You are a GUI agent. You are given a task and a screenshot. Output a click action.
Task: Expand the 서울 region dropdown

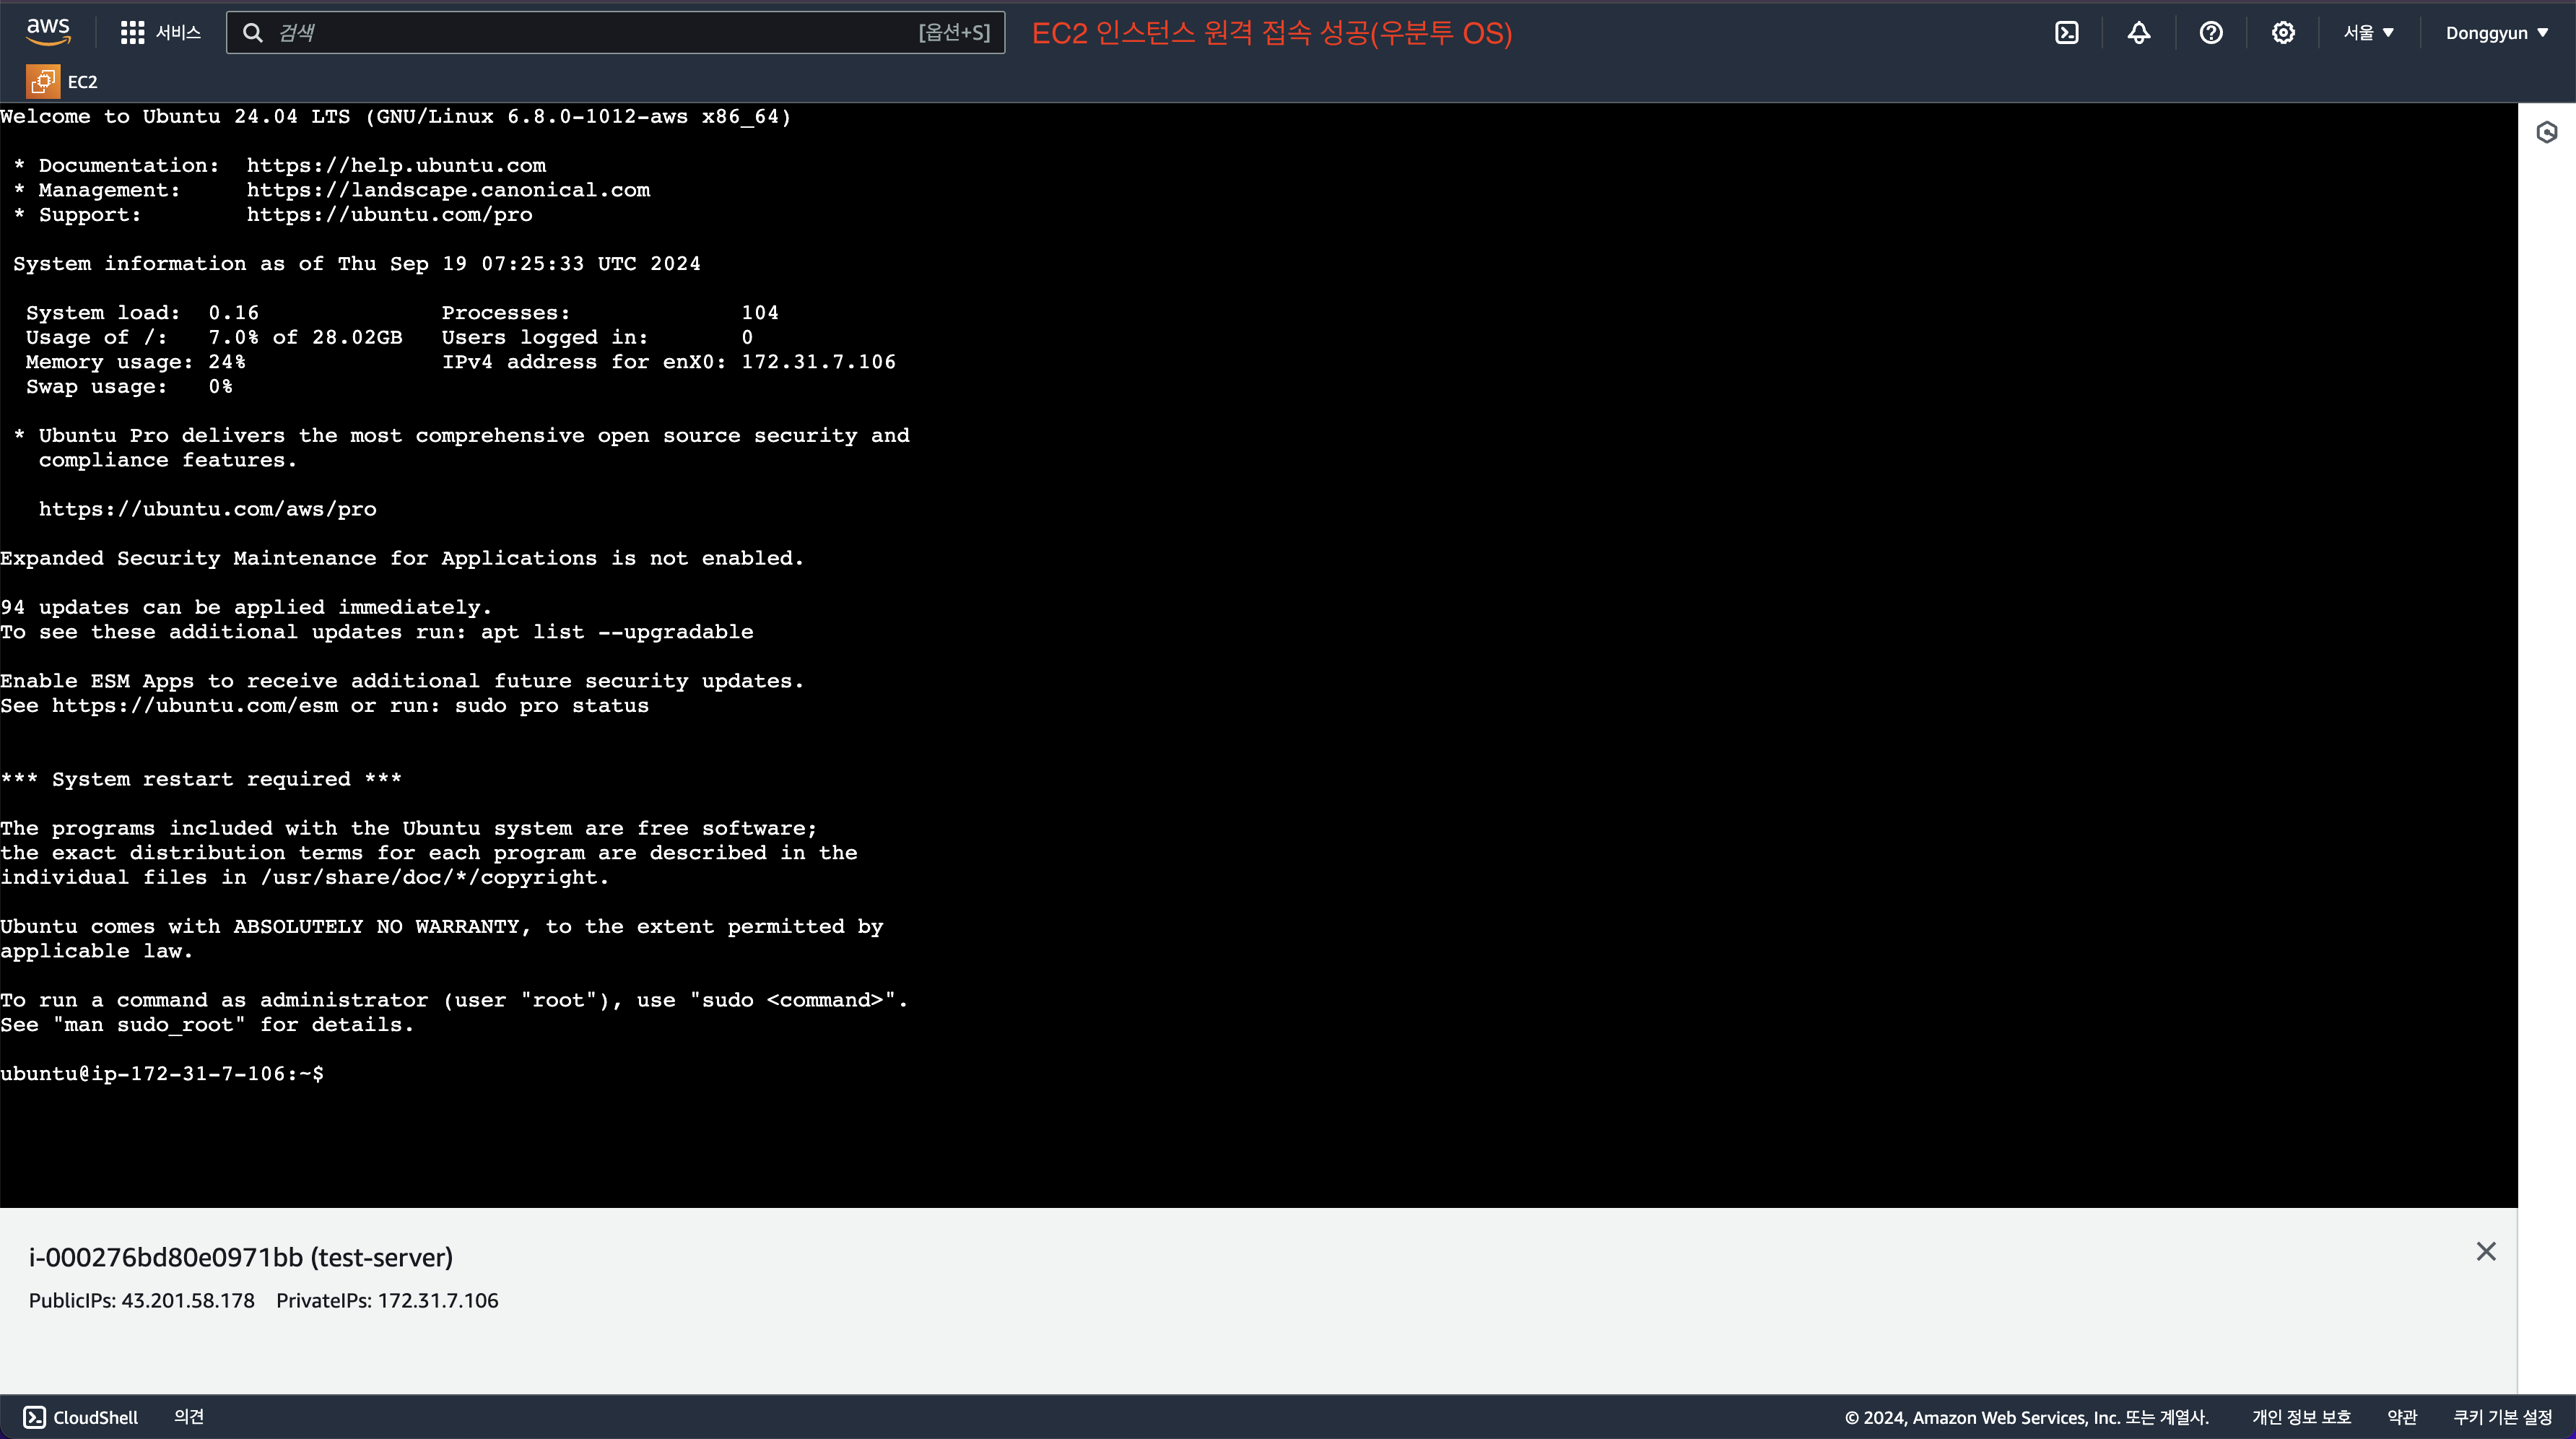pyautogui.click(x=2367, y=33)
